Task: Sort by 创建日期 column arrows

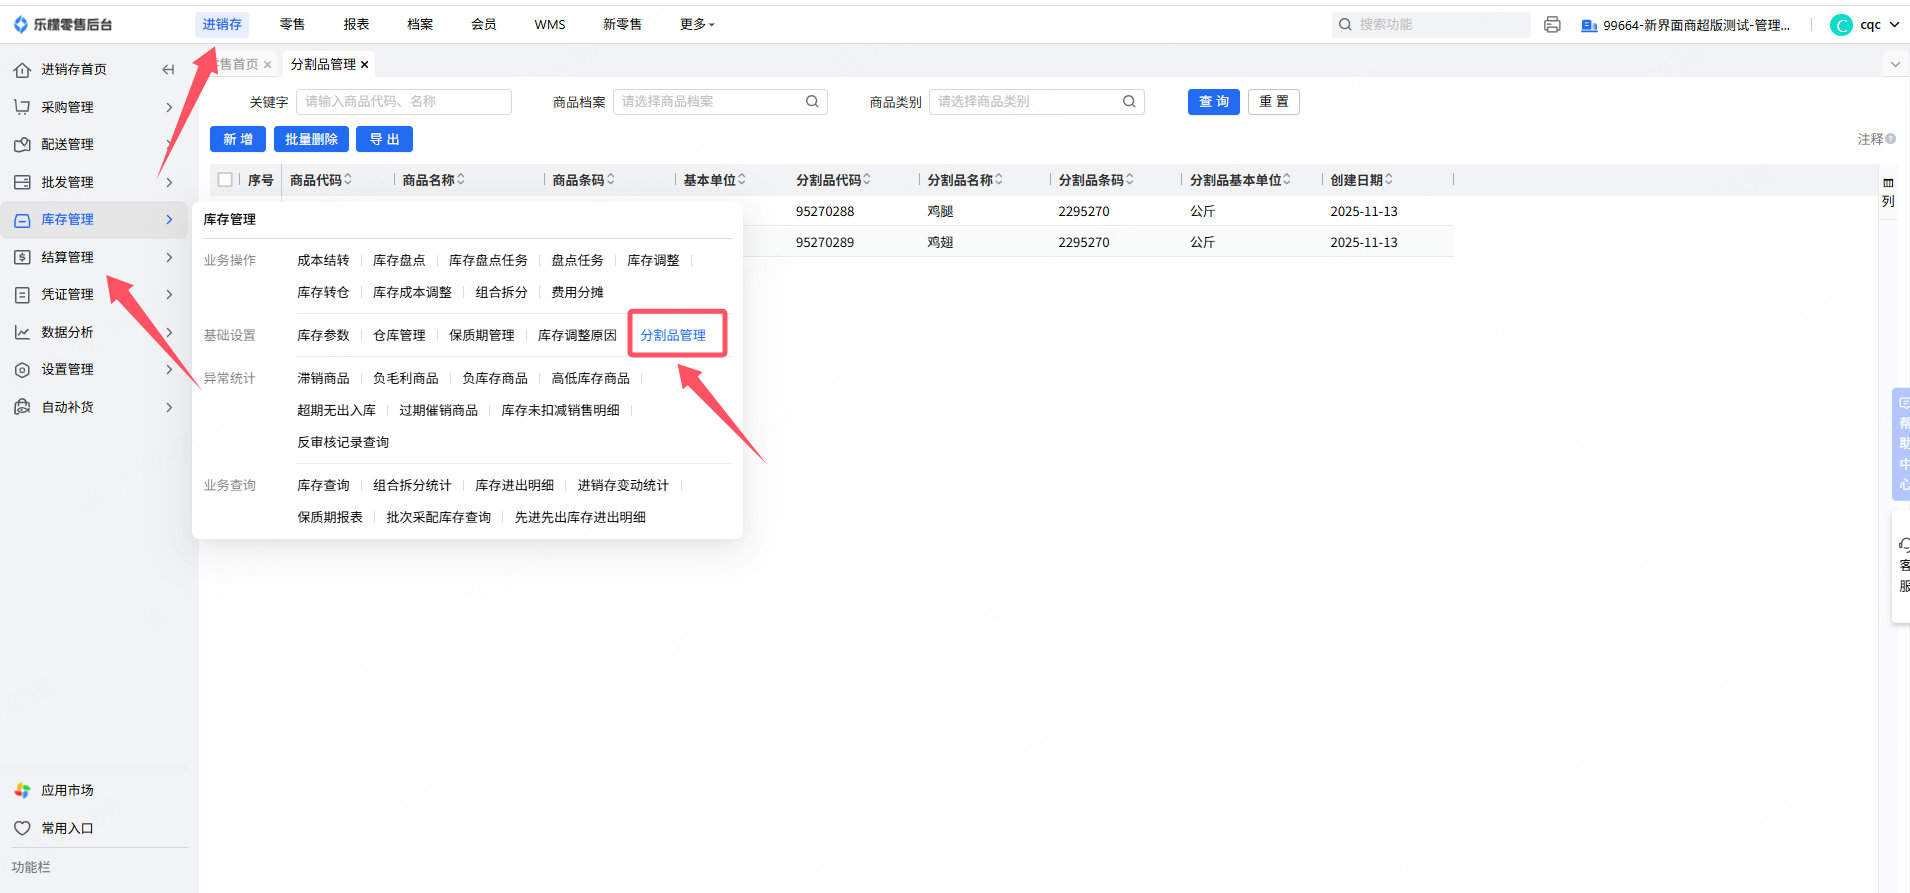Action: click(x=1389, y=180)
